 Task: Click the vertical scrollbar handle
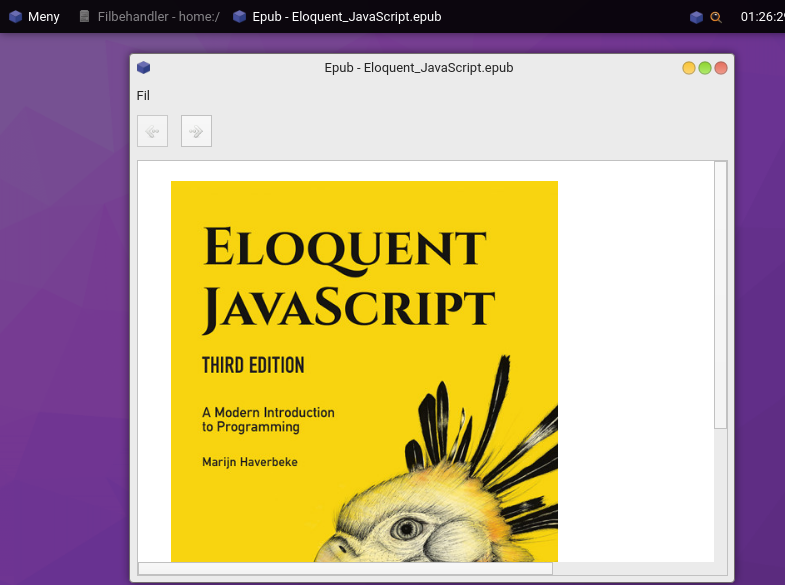click(x=720, y=295)
